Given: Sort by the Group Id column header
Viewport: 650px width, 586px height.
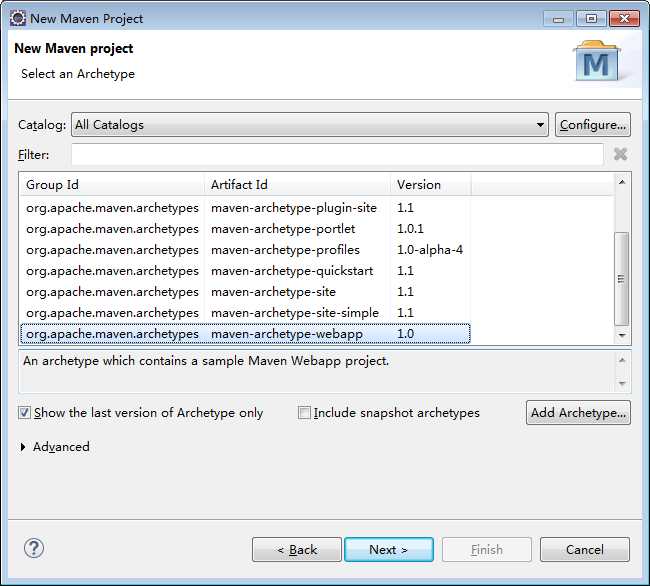Looking at the screenshot, I should pos(112,184).
